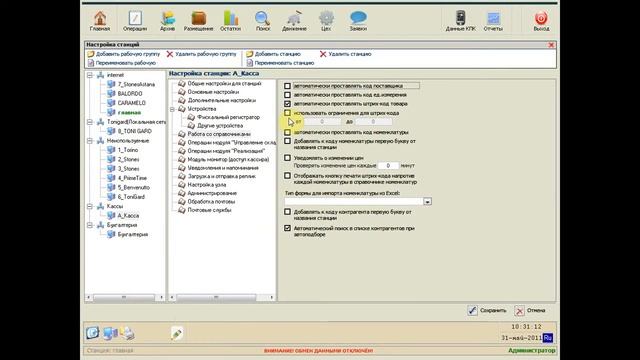Check Добавлять к коду номенклатуры первую букву
Image resolution: width=640 pixels, height=360 pixels.
287,141
